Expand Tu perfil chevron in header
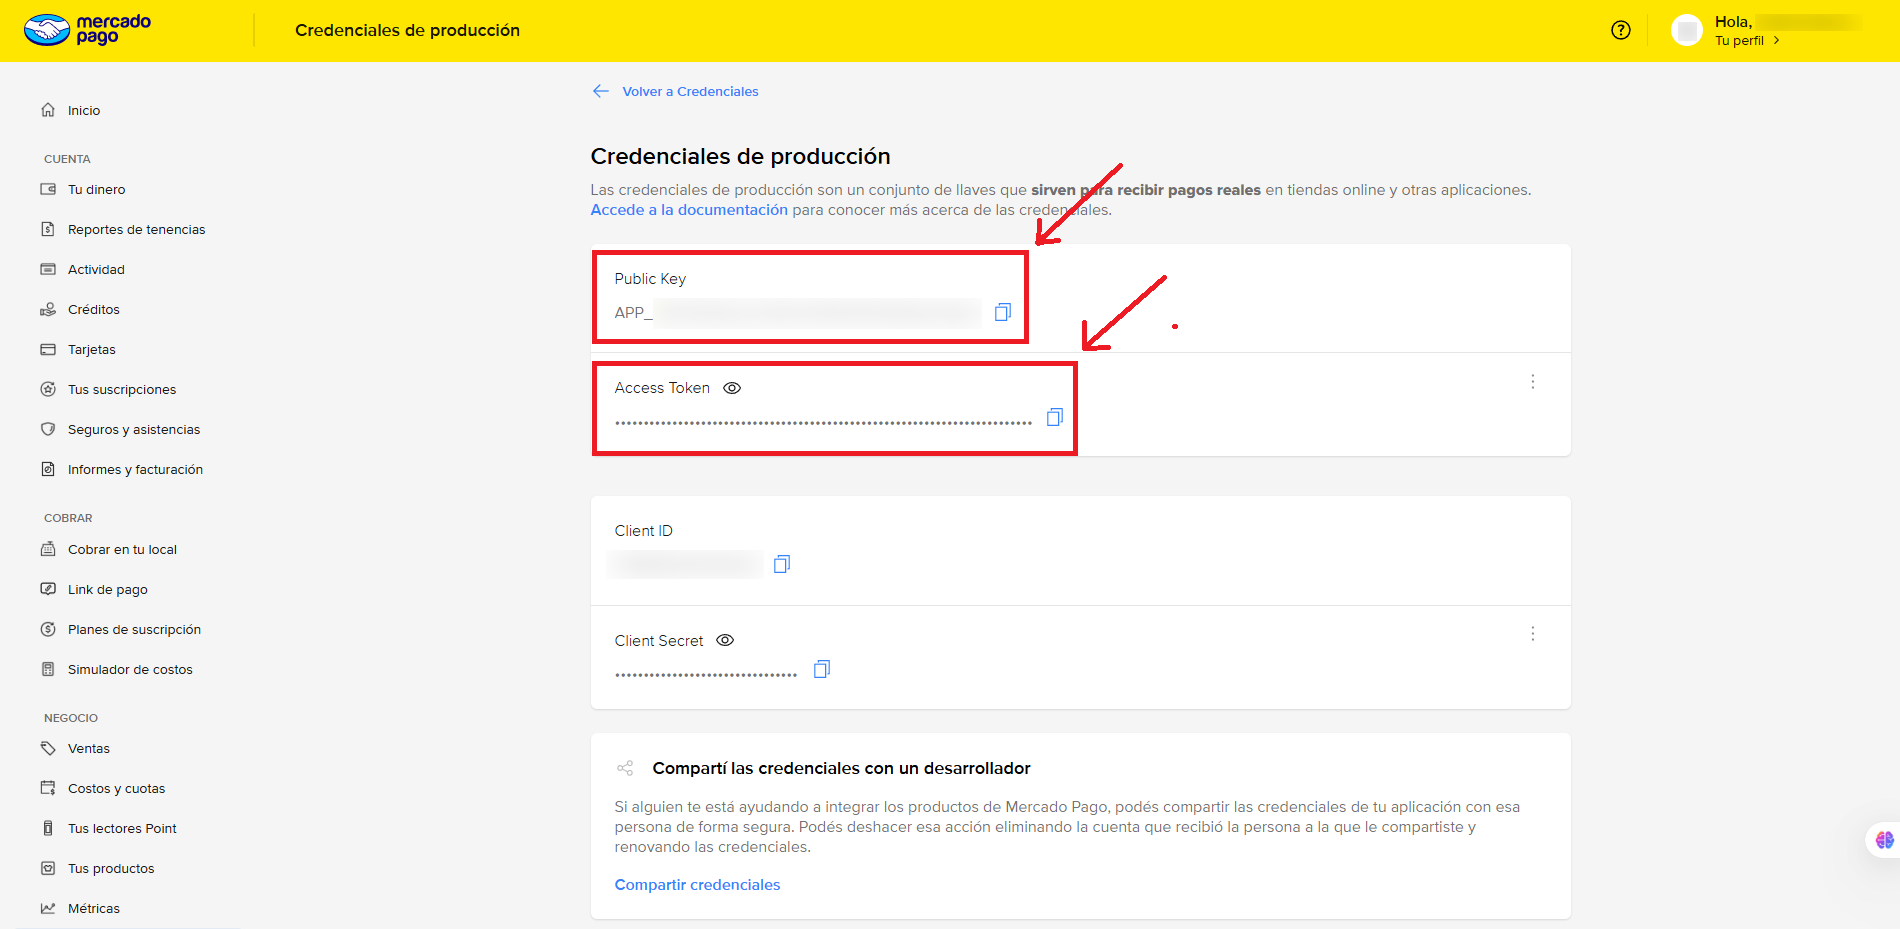Image resolution: width=1900 pixels, height=929 pixels. click(x=1776, y=41)
